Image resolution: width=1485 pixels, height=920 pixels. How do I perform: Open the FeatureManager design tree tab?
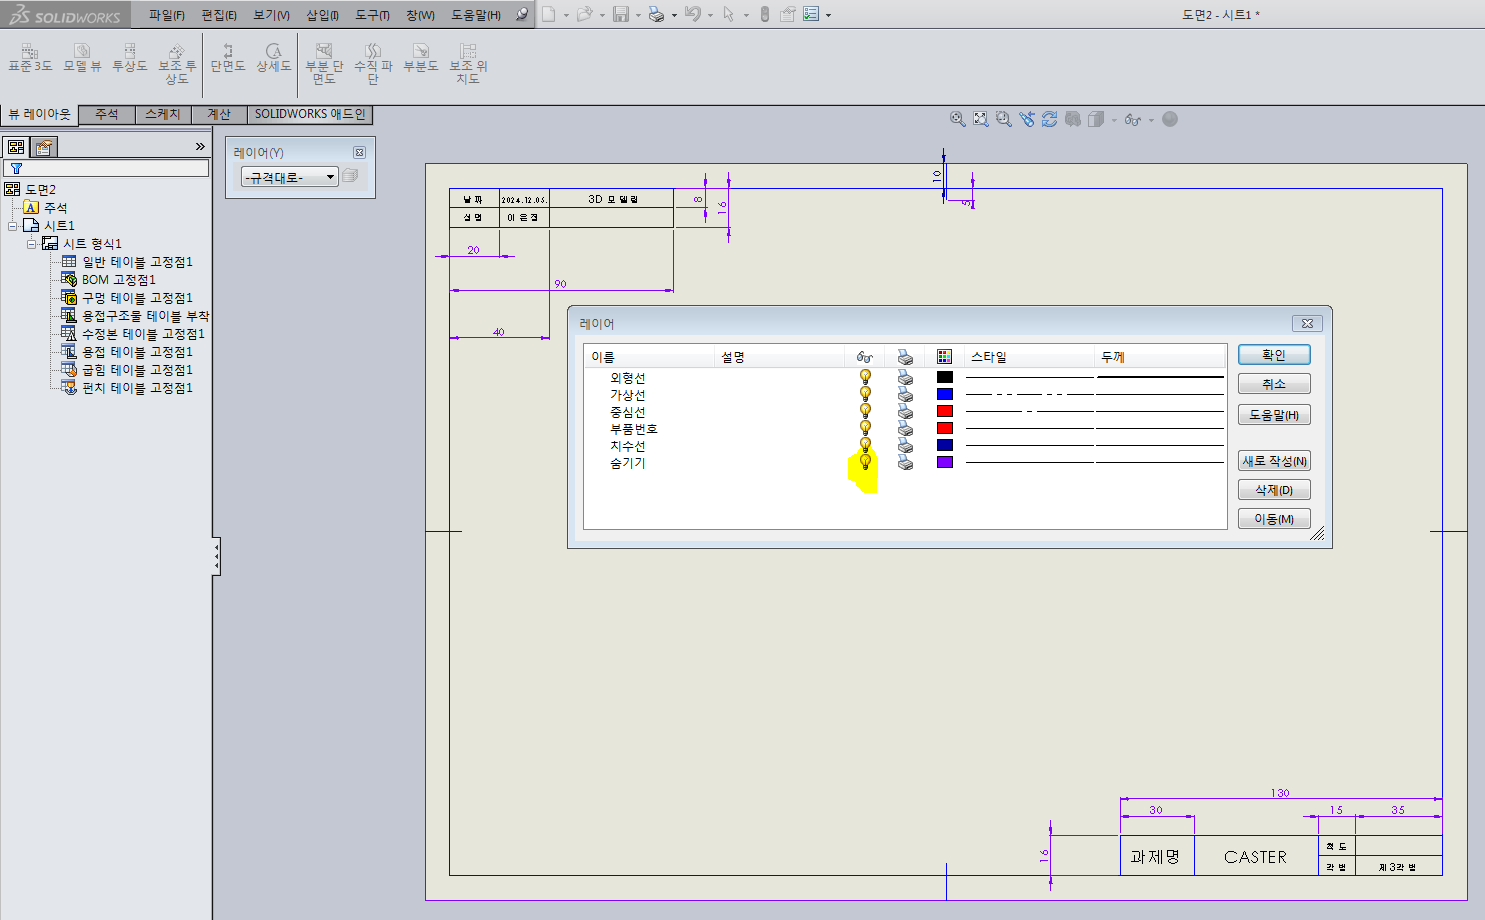click(x=16, y=147)
